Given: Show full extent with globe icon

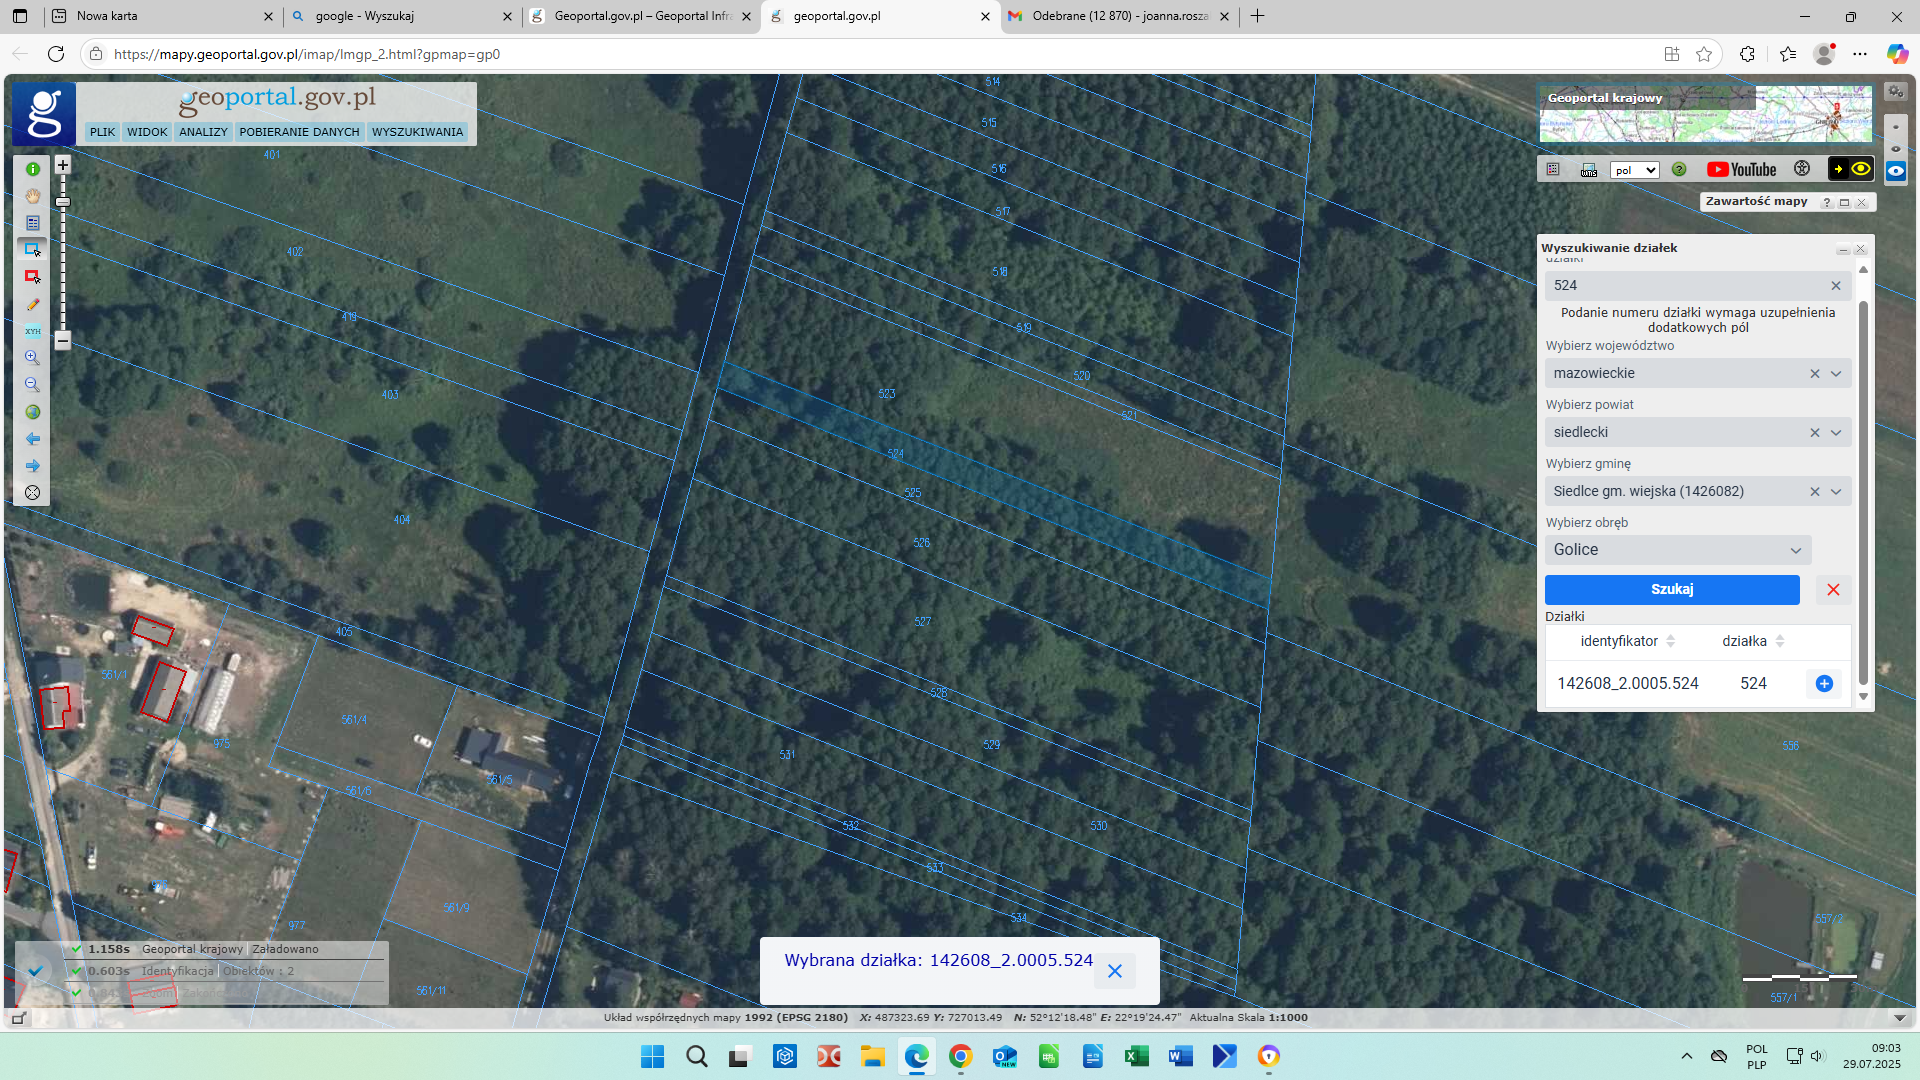Looking at the screenshot, I should [x=32, y=412].
